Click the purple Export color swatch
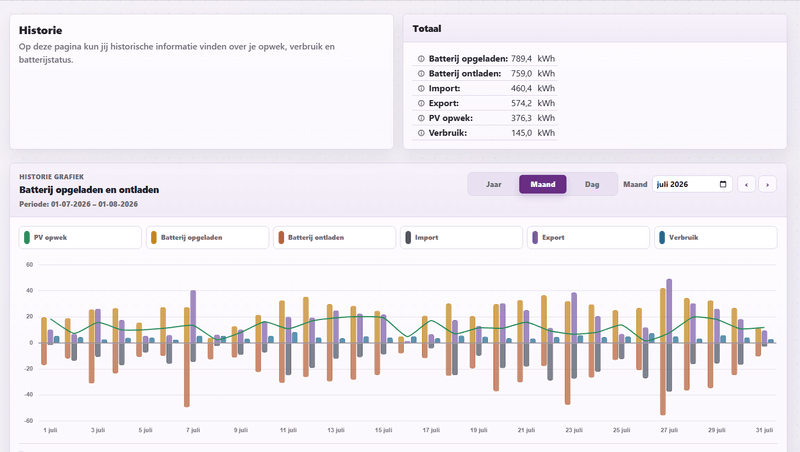Screen dimensions: 800x452 [x=535, y=237]
